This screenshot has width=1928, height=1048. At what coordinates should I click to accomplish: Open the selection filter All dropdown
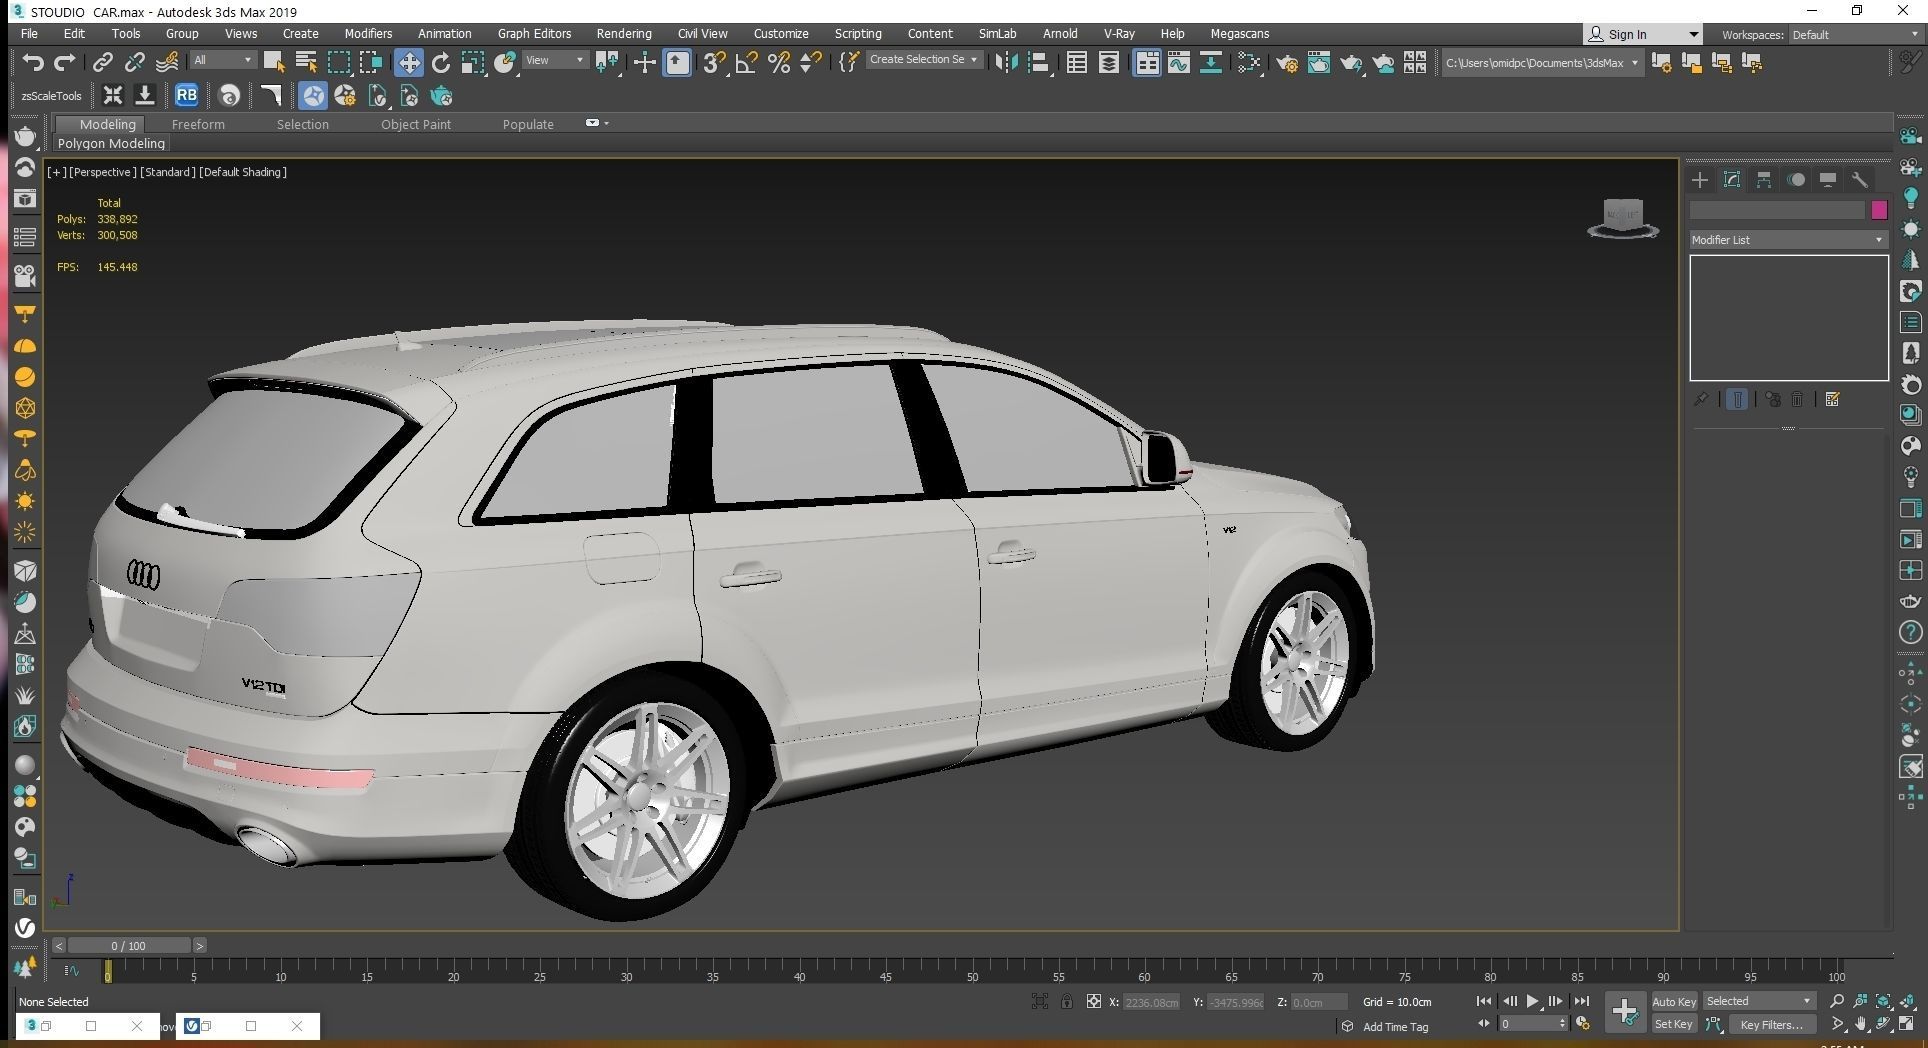[x=222, y=60]
